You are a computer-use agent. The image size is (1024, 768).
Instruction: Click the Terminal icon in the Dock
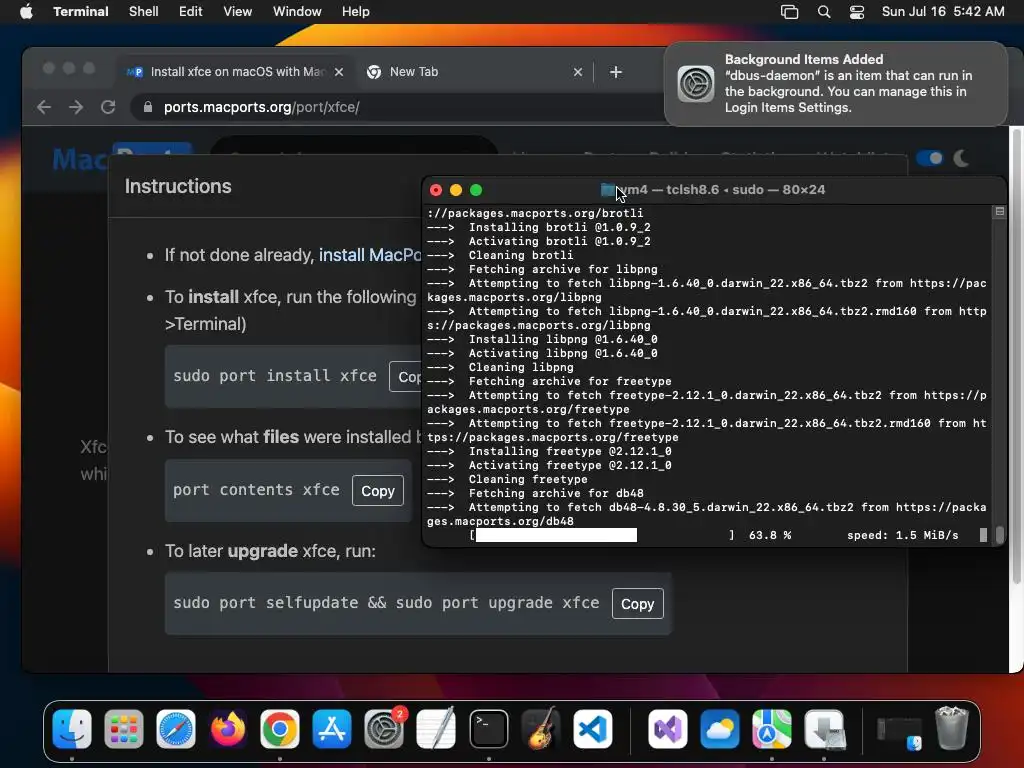[488, 729]
